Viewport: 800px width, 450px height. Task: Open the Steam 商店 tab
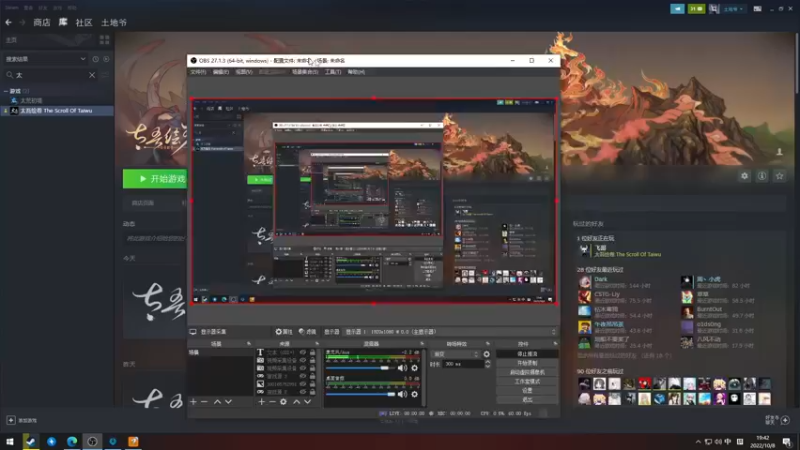click(x=42, y=22)
